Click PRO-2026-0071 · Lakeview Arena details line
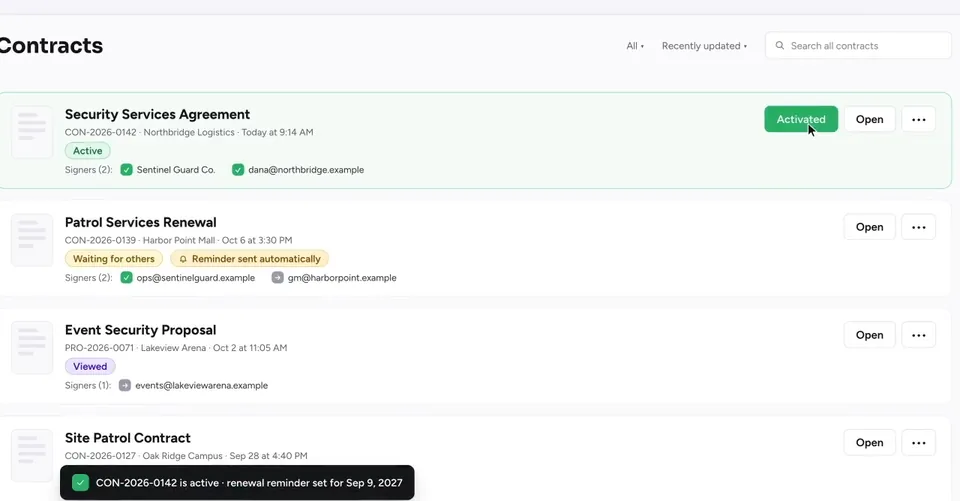Viewport: 960px width, 501px height. pyautogui.click(x=176, y=348)
